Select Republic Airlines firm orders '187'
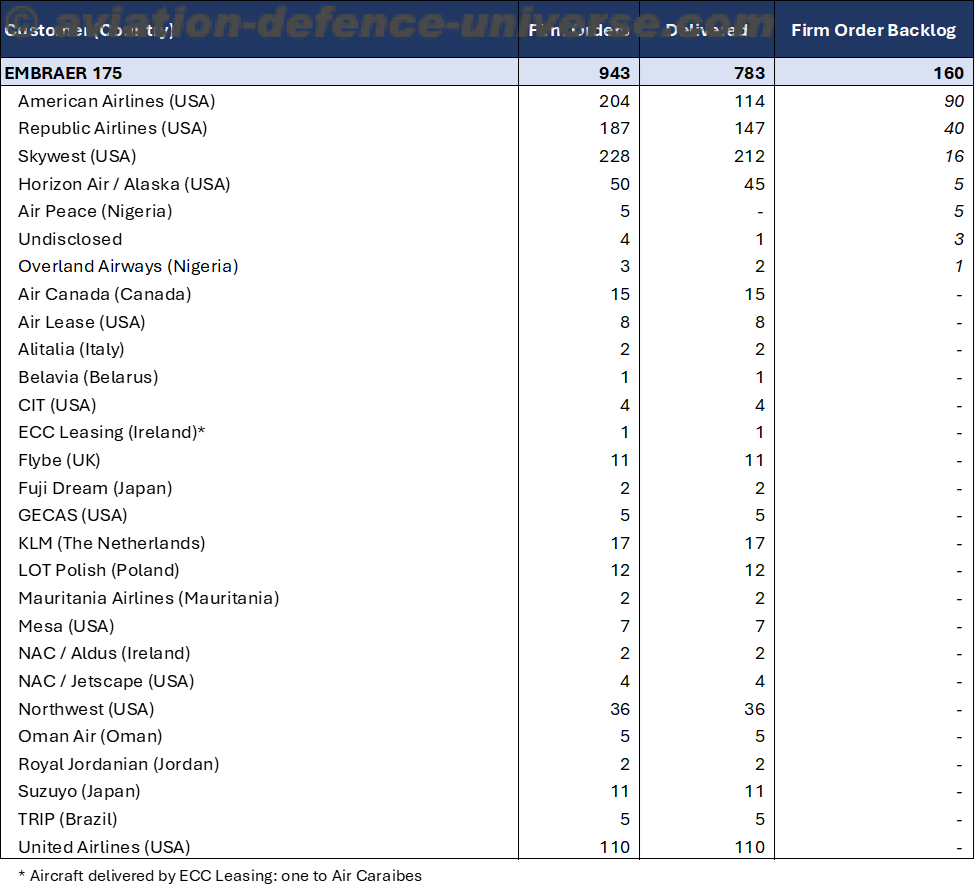Viewport: 975px width, 889px height. pyautogui.click(x=614, y=129)
